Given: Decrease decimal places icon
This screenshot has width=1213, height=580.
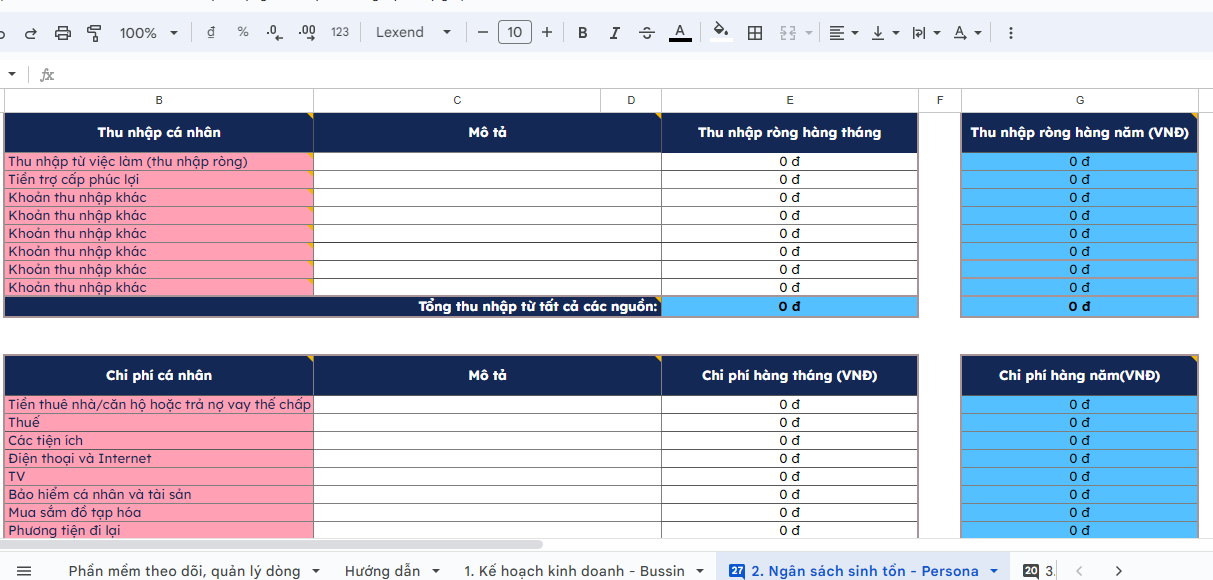Looking at the screenshot, I should tap(275, 33).
